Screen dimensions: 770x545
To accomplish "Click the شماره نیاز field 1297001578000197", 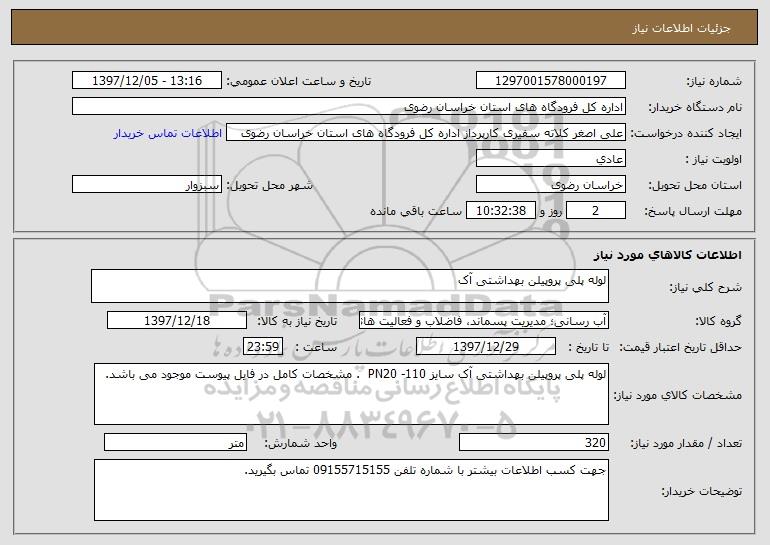I will (x=550, y=80).
